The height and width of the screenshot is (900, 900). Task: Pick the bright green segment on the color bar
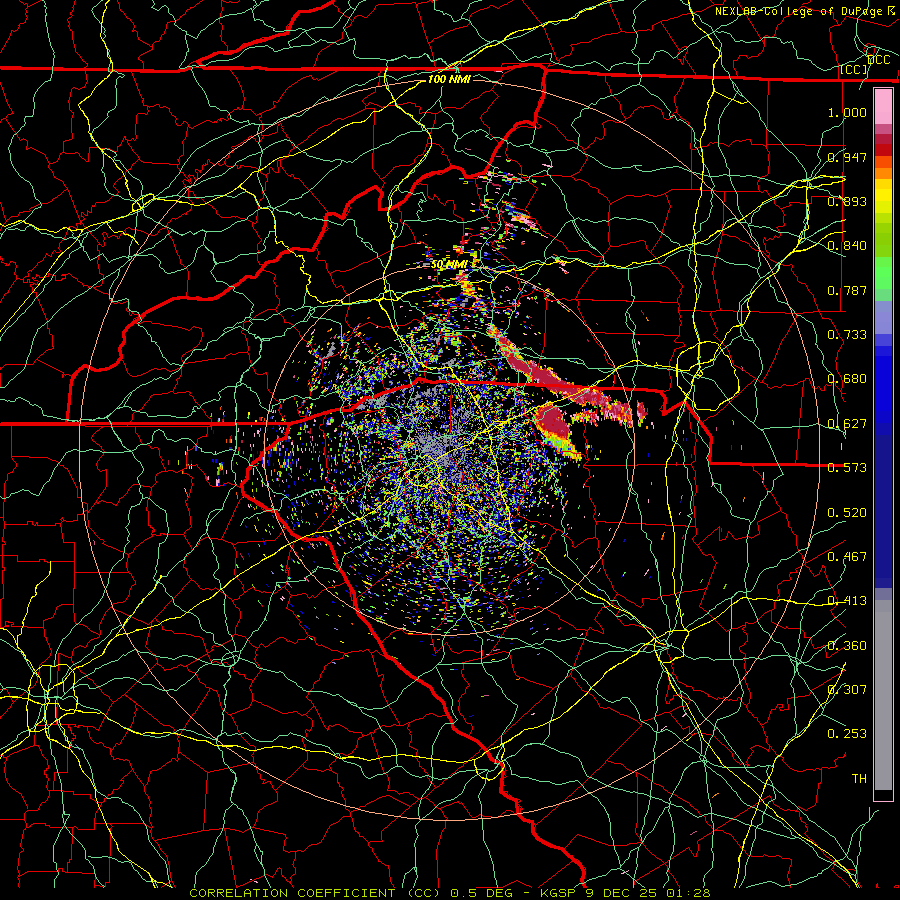(x=883, y=273)
